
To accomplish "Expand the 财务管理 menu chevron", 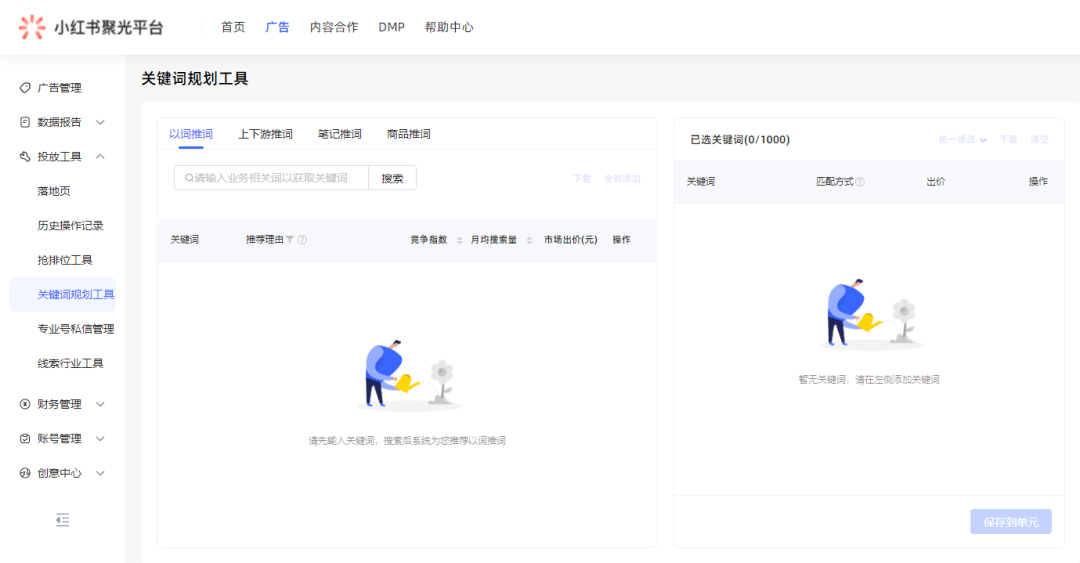I will click(x=101, y=404).
